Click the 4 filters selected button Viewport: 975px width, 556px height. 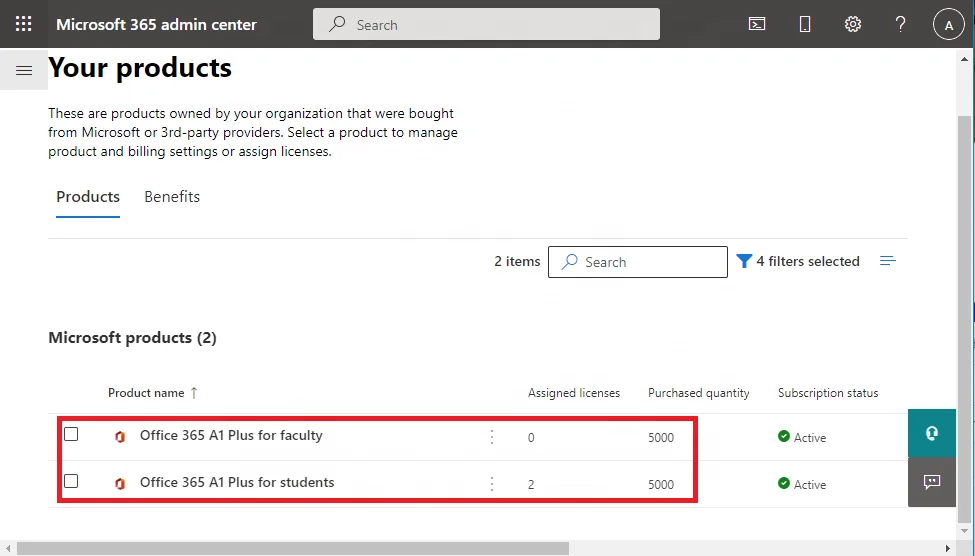798,261
